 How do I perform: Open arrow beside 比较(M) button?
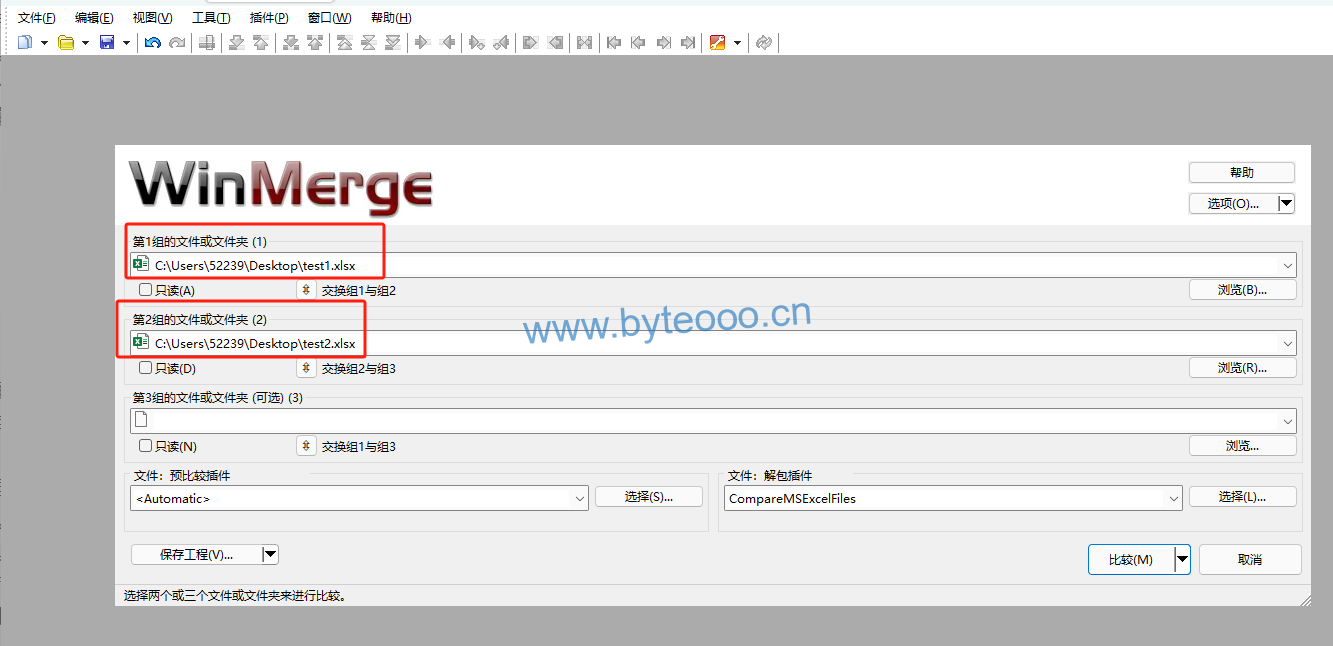[x=1183, y=560]
